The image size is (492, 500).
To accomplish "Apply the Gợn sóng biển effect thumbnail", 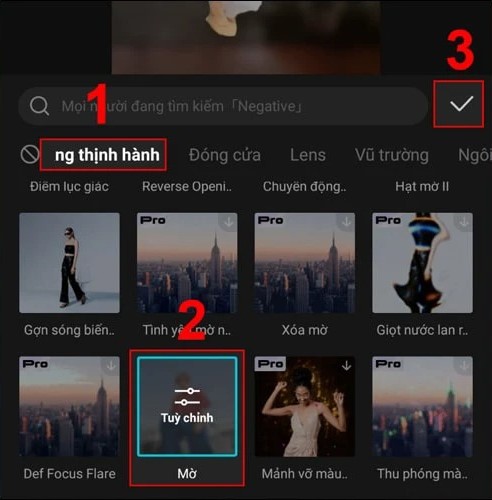I will pyautogui.click(x=69, y=263).
